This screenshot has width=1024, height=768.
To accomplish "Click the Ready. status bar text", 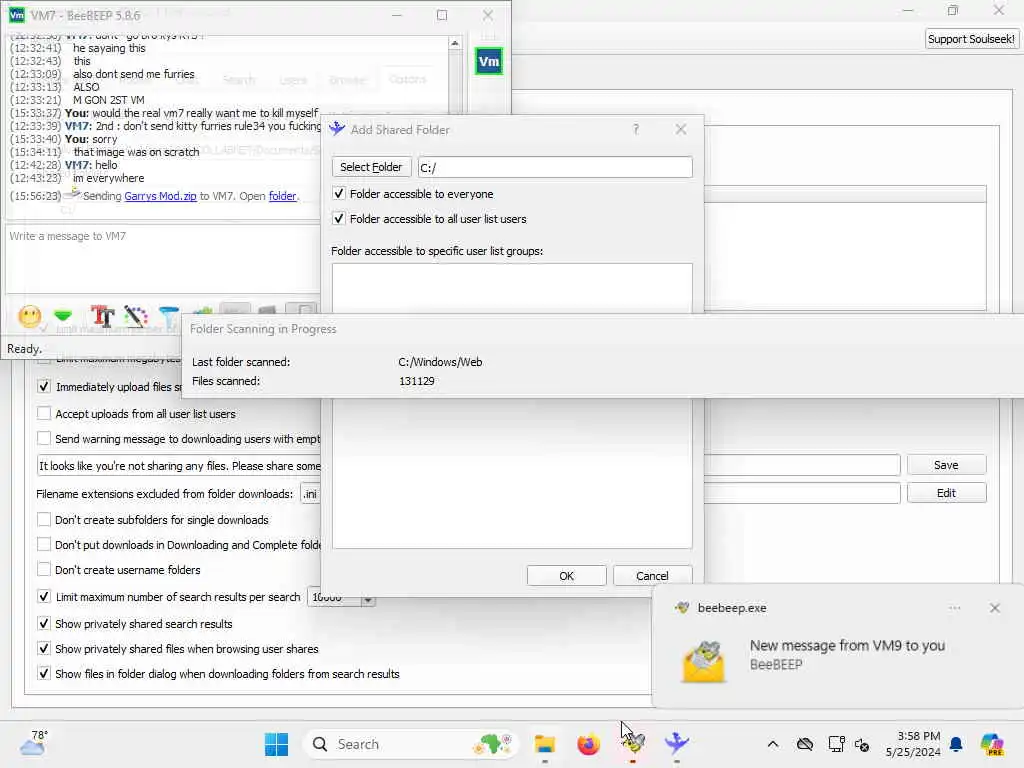I will 24,349.
